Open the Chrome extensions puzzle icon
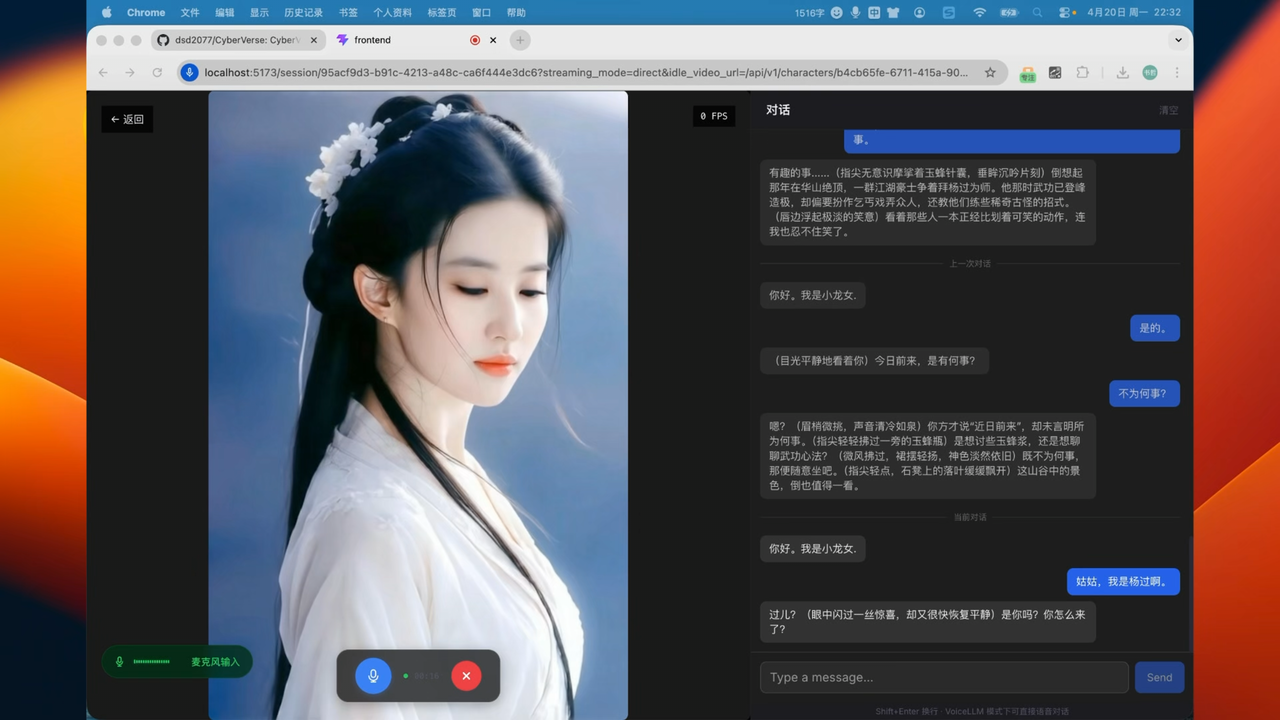This screenshot has height=720, width=1280. [x=1082, y=72]
